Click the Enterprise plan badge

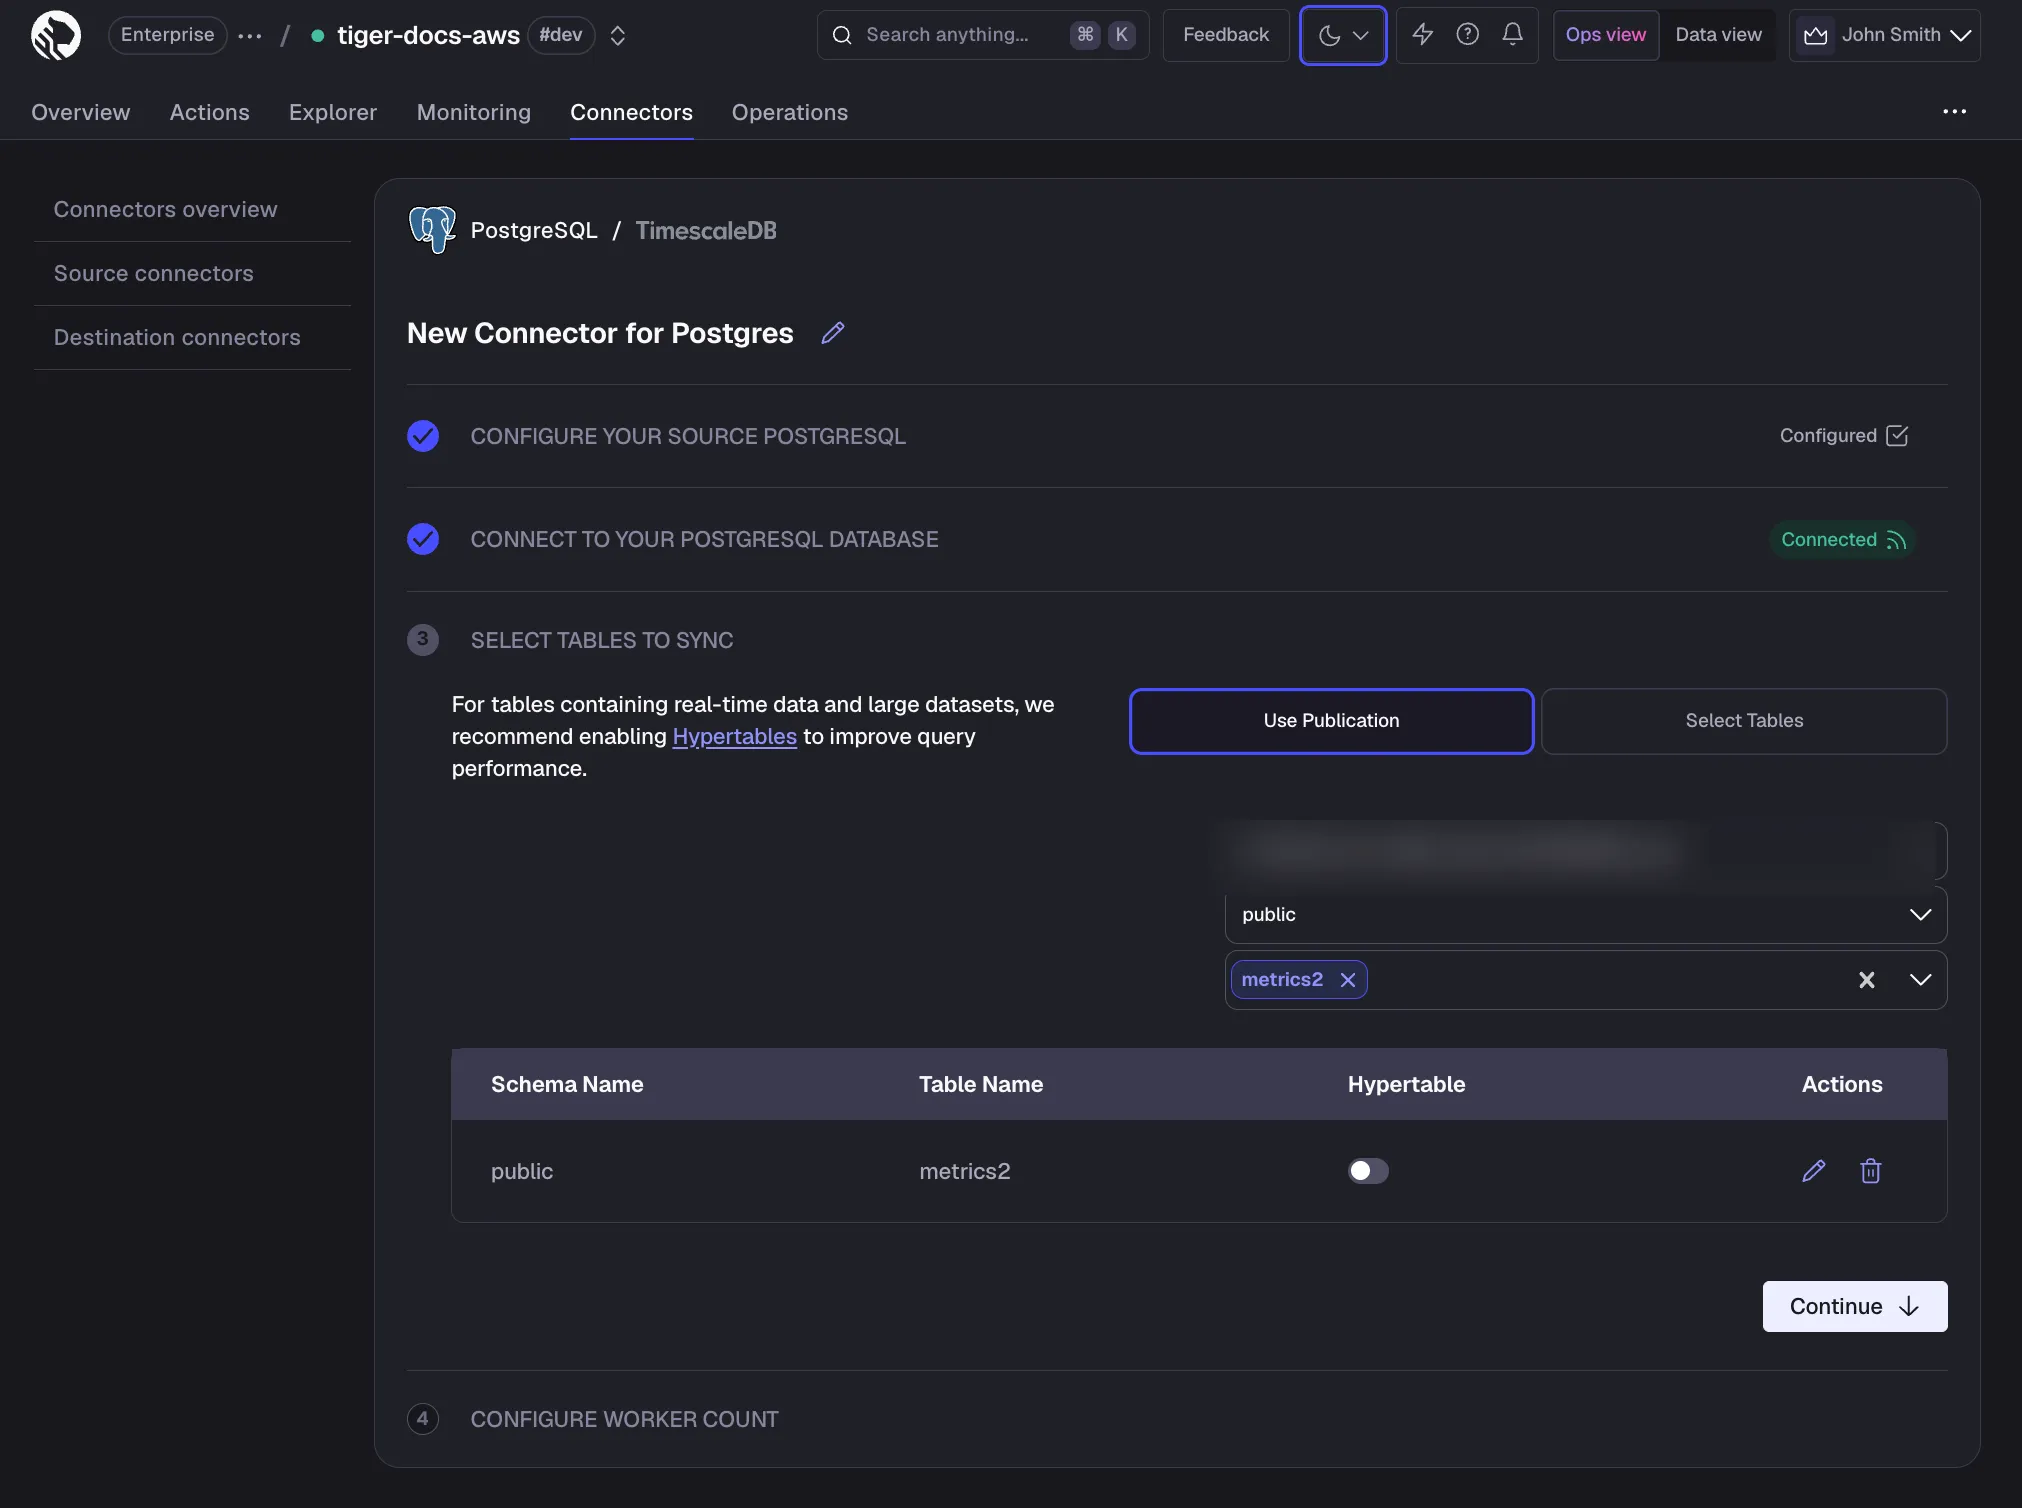coord(167,35)
